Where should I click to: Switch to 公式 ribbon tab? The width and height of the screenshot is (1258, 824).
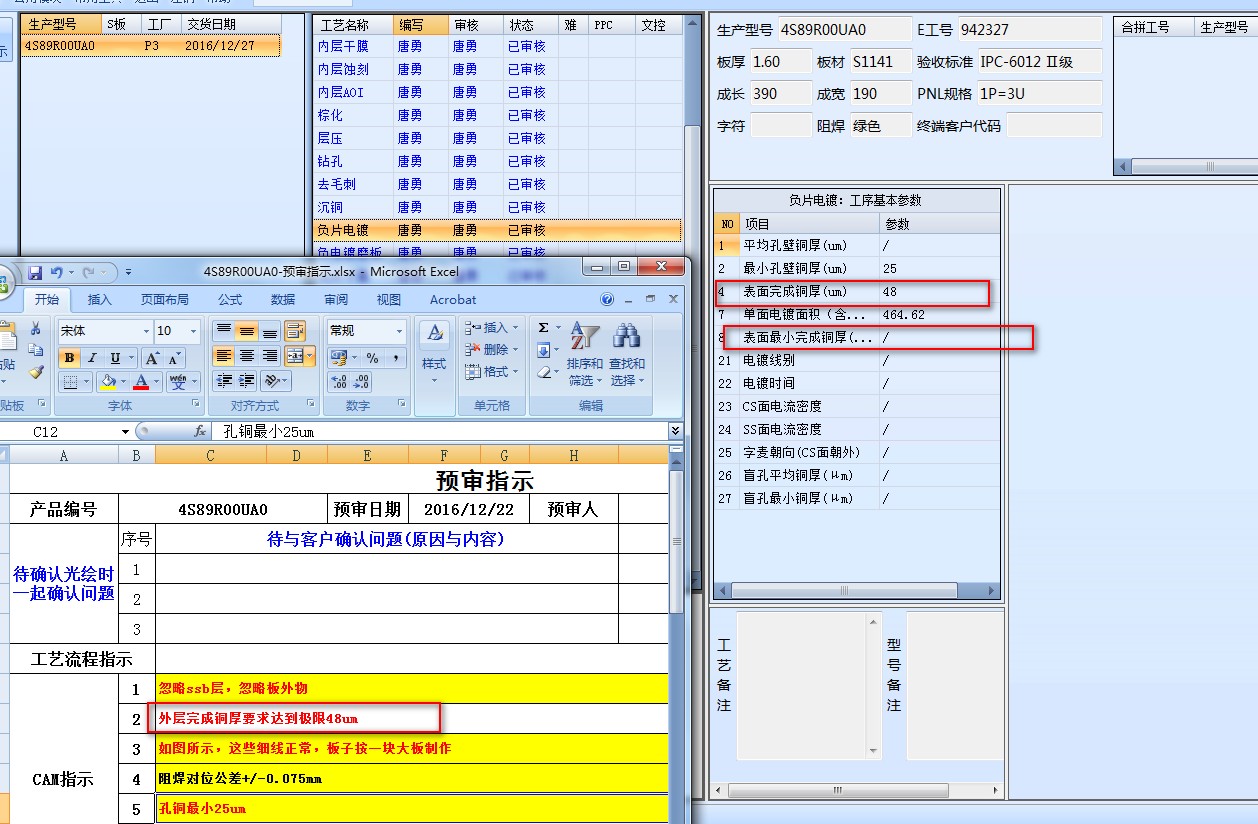tap(230, 299)
